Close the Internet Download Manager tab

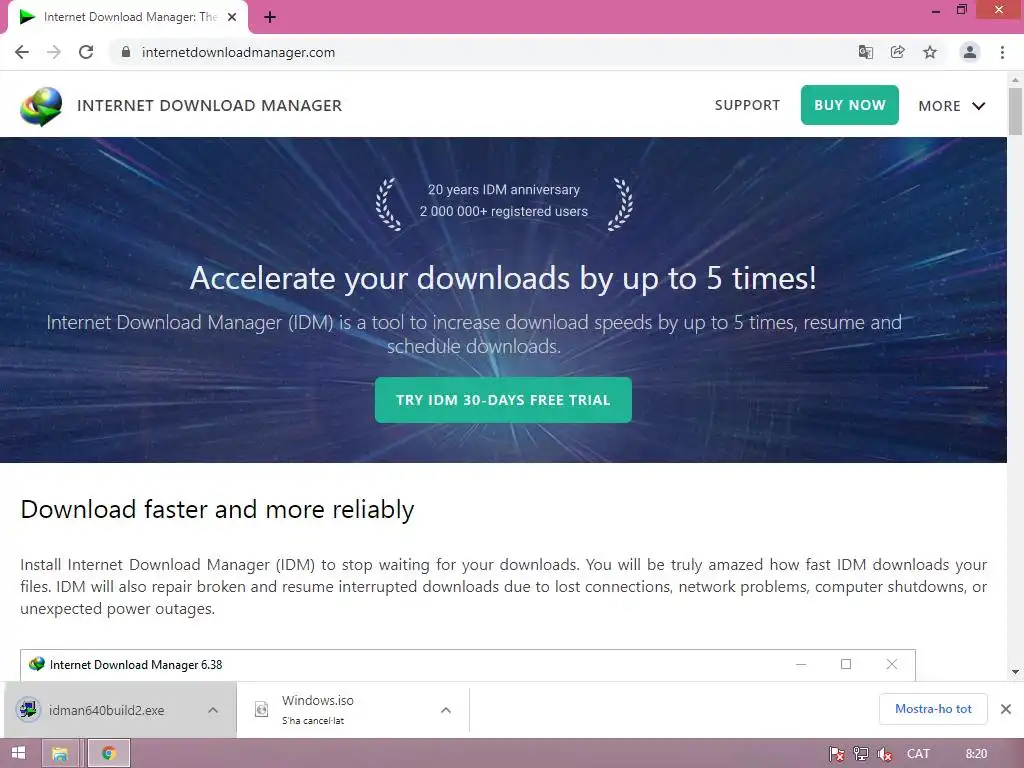[232, 17]
